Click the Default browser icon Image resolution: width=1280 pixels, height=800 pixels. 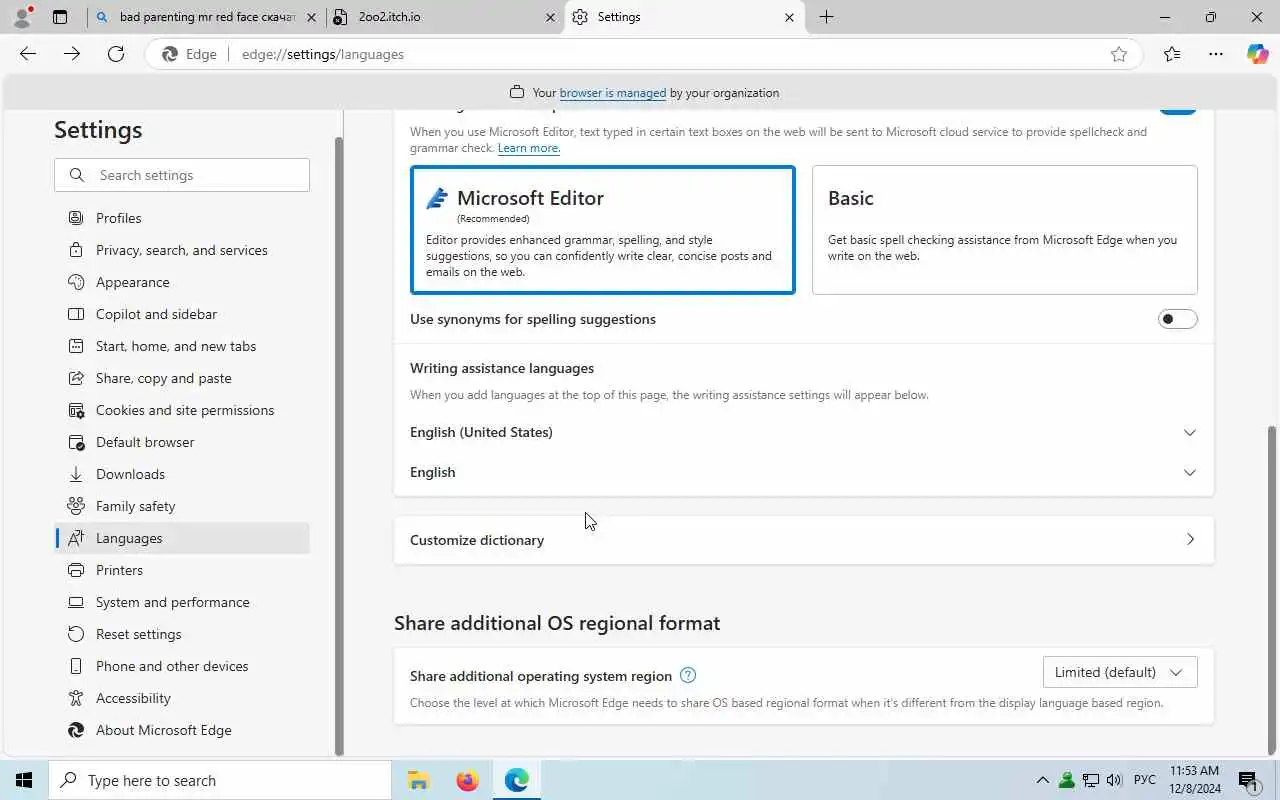point(76,442)
